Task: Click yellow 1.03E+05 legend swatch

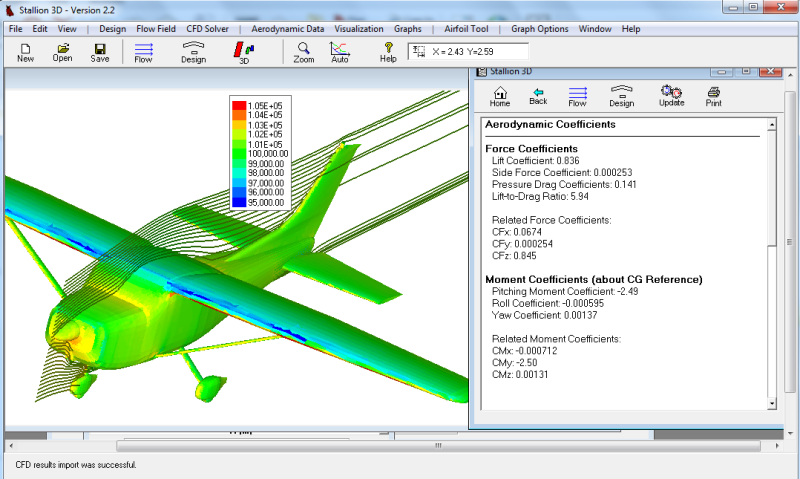Action: pyautogui.click(x=239, y=125)
